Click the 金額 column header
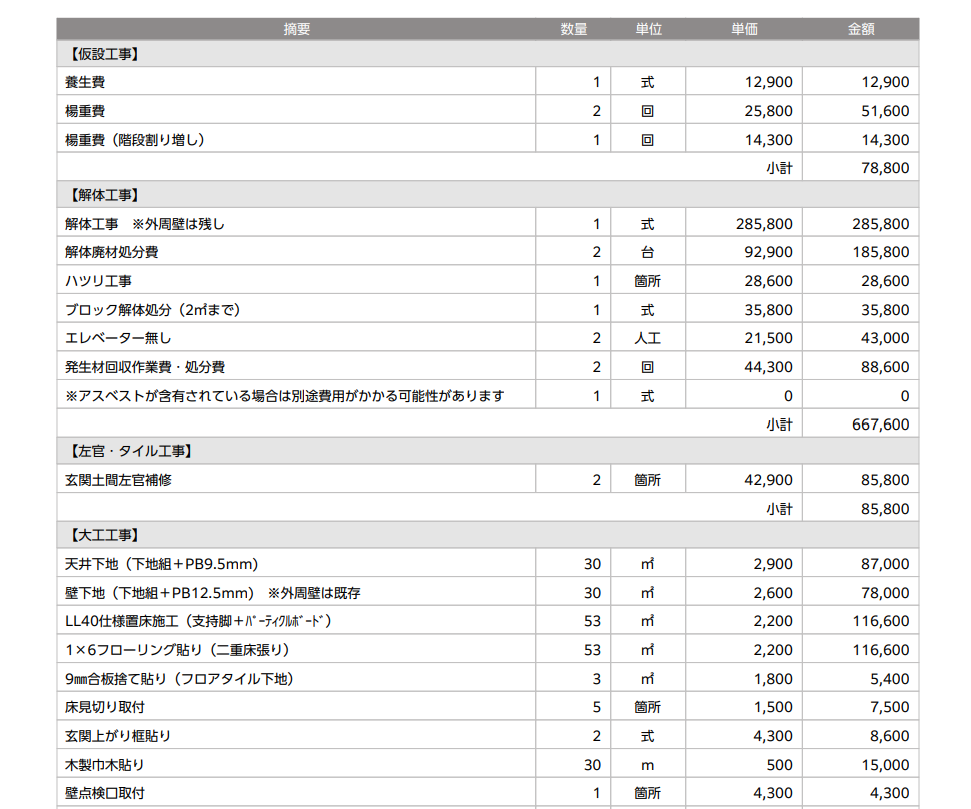Screen dimensions: 971x809 (860, 29)
